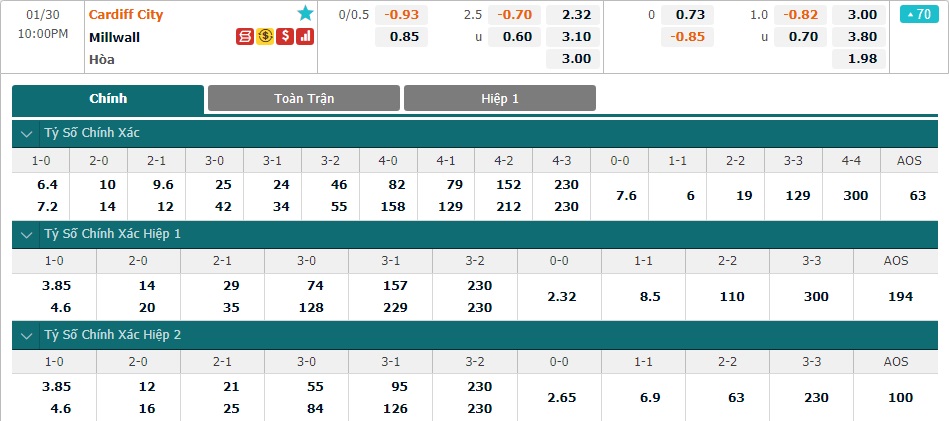Viewport: 949px width, 421px height.
Task: Select the -0.85 first-half handicap odds for Millwall
Action: point(687,37)
